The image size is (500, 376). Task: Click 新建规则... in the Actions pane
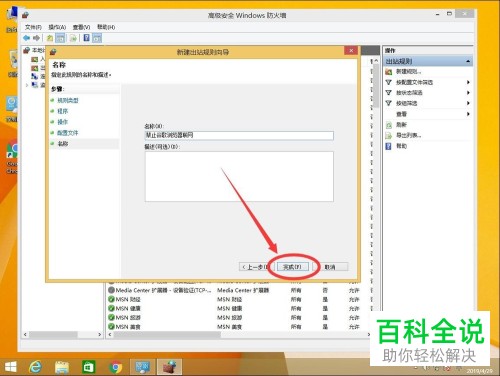coord(409,71)
